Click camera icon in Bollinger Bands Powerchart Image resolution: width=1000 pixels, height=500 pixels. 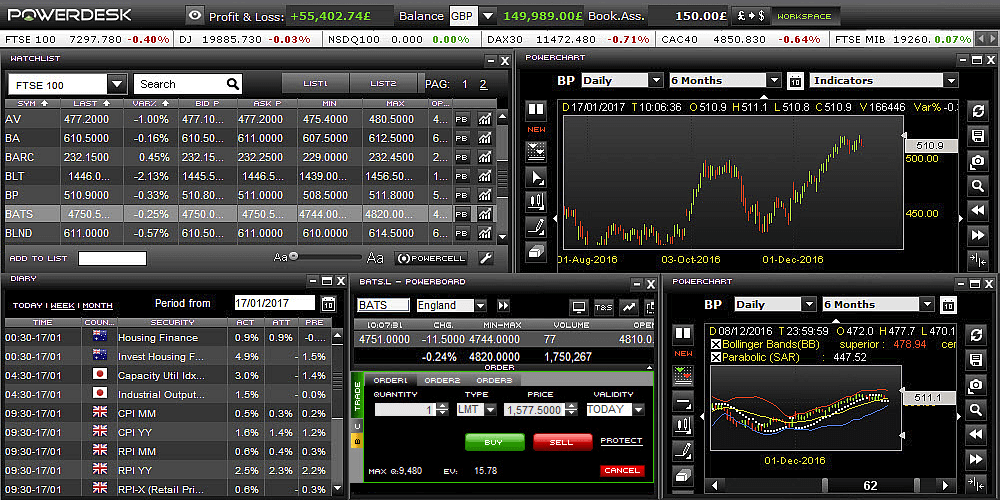(975, 385)
